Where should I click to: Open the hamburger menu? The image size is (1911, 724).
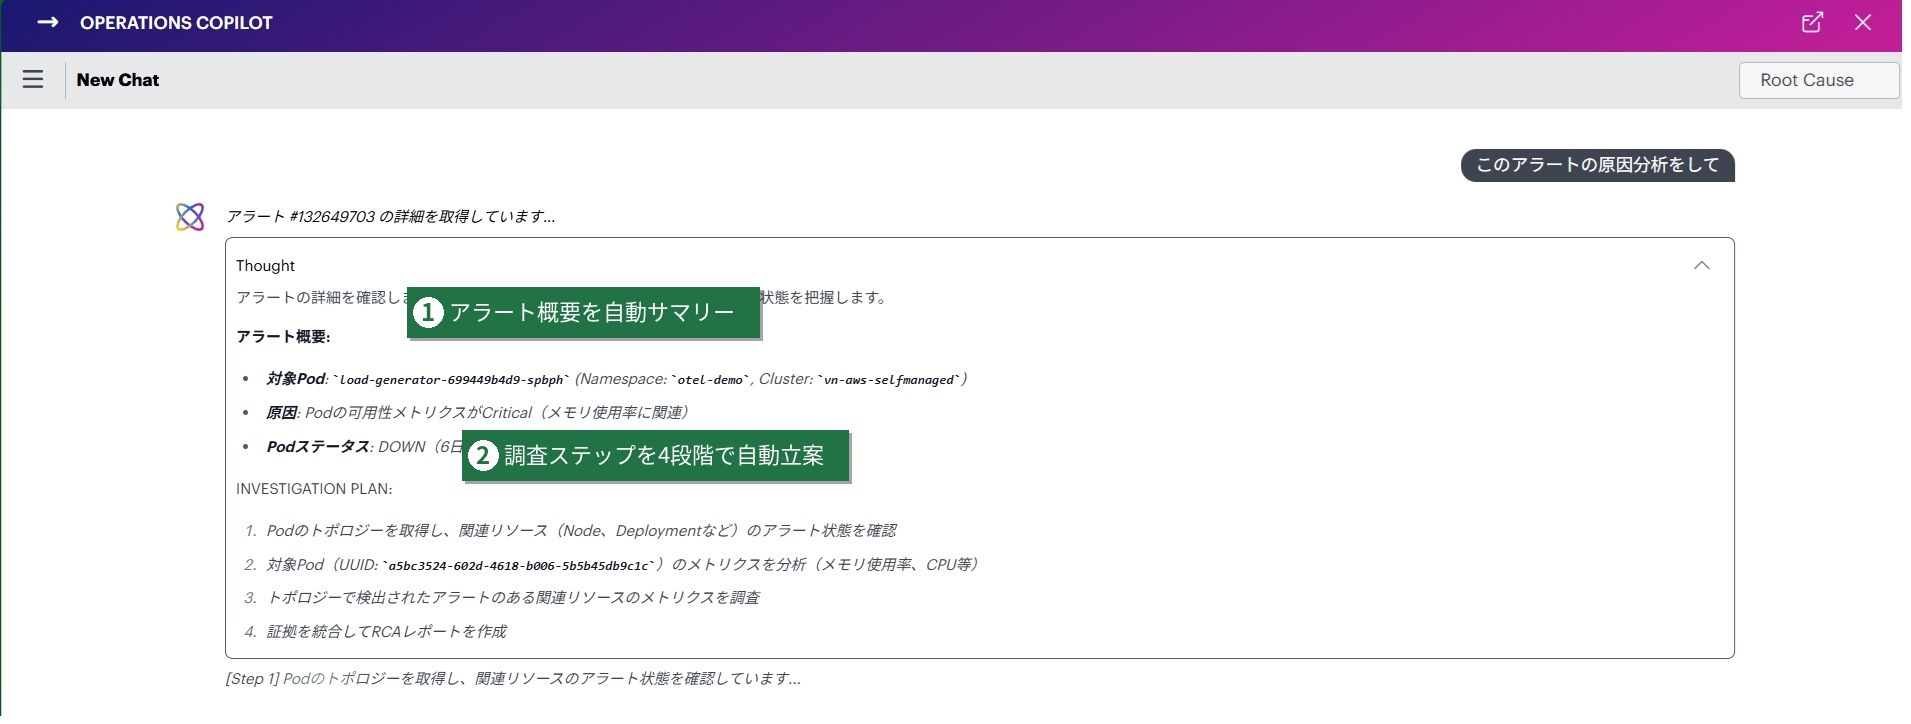tap(33, 79)
